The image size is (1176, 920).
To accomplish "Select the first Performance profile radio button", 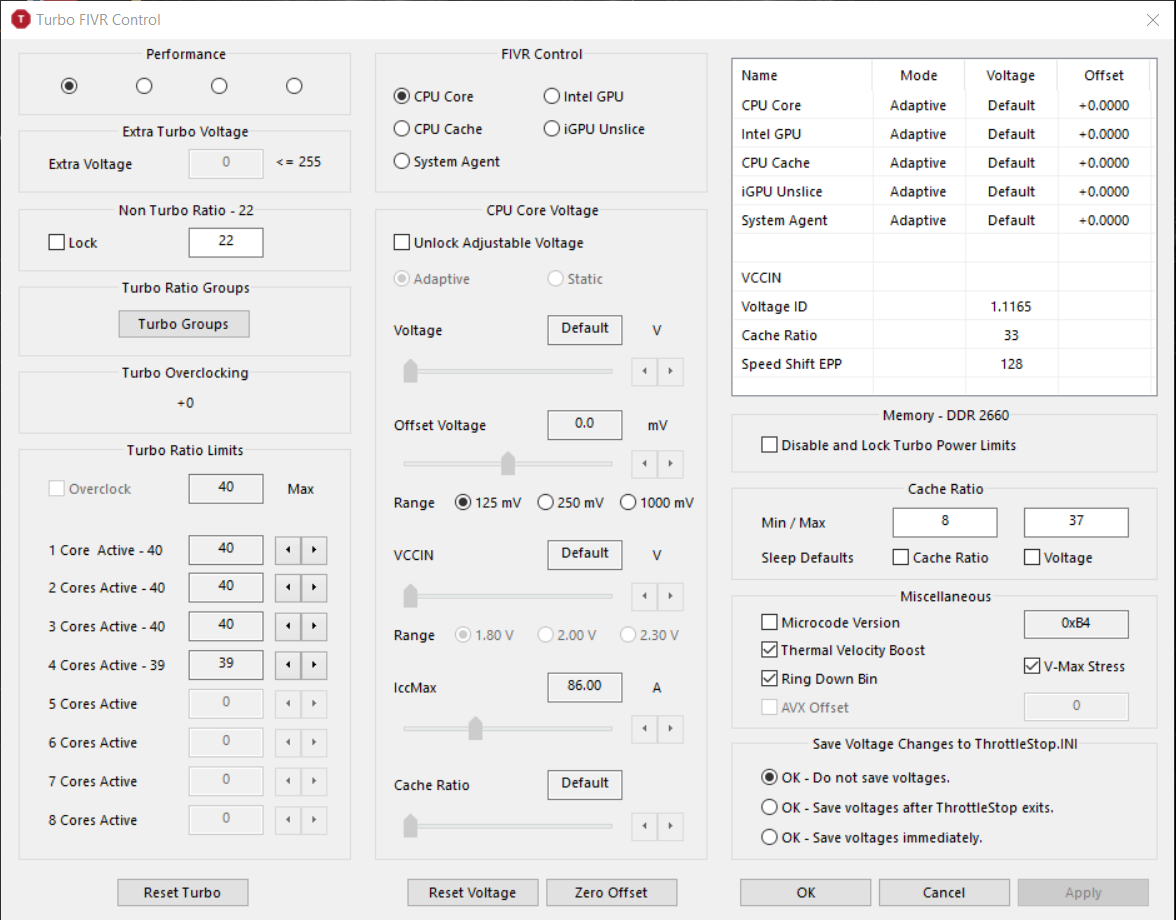I will click(69, 86).
